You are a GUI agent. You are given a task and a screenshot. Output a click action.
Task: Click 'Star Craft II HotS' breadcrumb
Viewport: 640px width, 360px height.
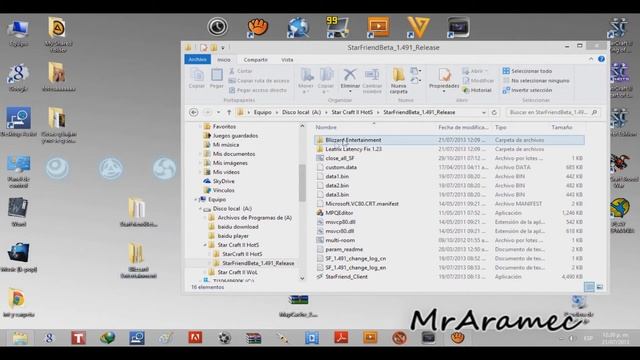click(x=352, y=112)
